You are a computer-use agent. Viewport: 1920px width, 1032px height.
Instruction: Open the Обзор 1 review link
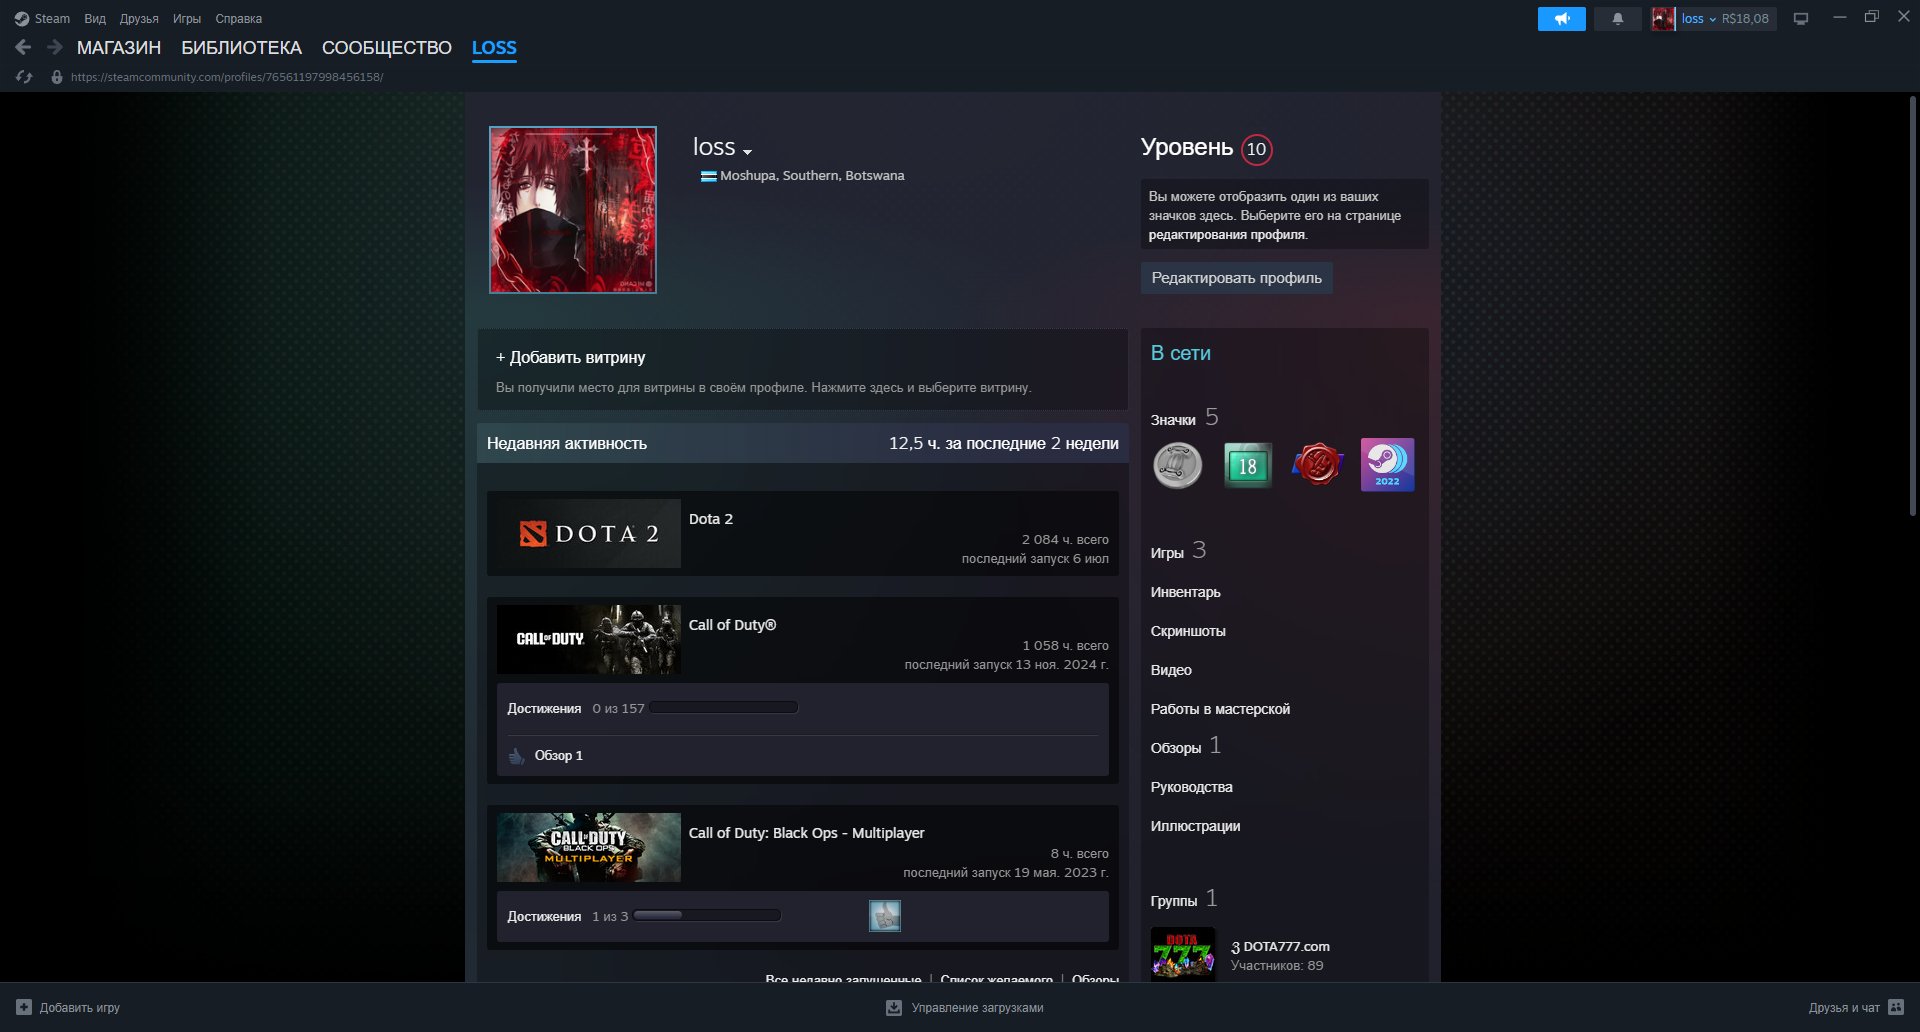pyautogui.click(x=558, y=756)
